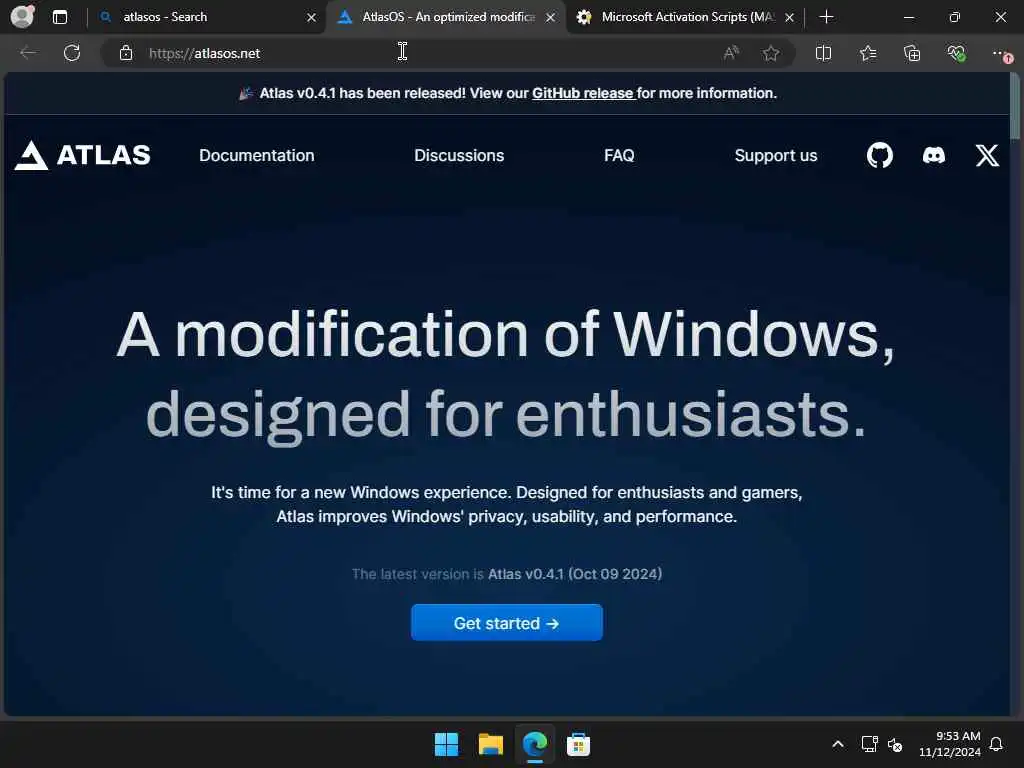Close the Microsoft Activation Scripts tab
Screen dimensions: 1024x768
790,18
